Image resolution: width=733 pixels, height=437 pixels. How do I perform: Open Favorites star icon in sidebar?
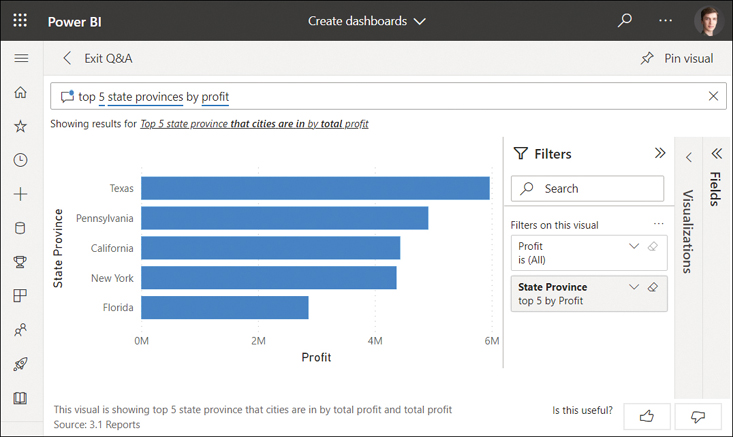(x=20, y=126)
